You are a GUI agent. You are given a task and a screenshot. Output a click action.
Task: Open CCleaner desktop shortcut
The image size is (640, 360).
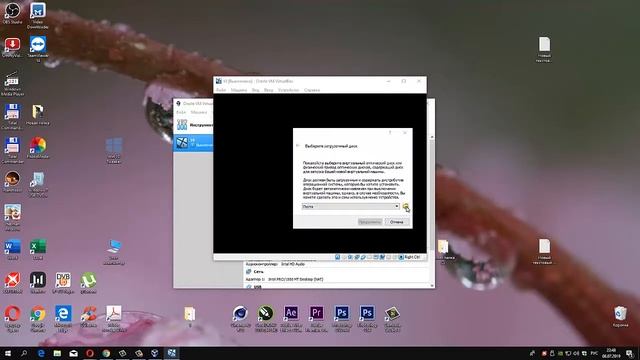pyautogui.click(x=88, y=317)
